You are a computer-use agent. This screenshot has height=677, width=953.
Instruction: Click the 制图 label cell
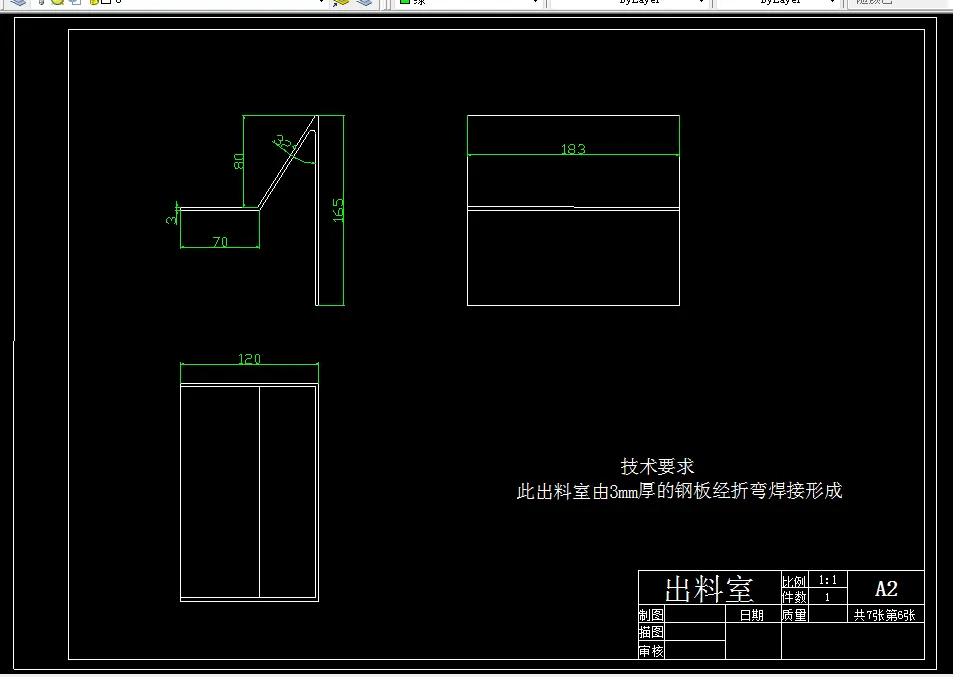point(651,615)
